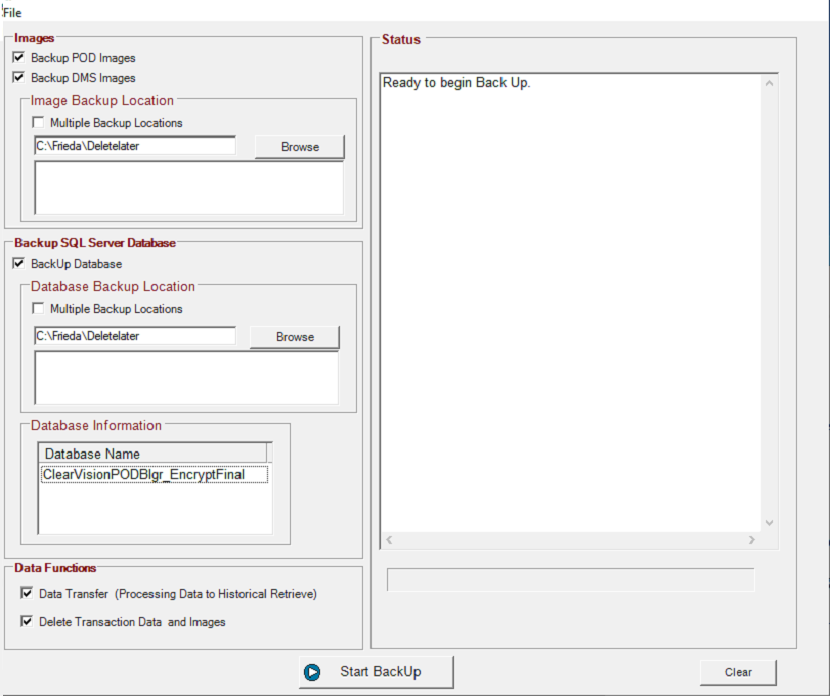Viewport: 830px width, 696px height.
Task: Click the status scrollbar up arrow
Action: click(x=770, y=83)
